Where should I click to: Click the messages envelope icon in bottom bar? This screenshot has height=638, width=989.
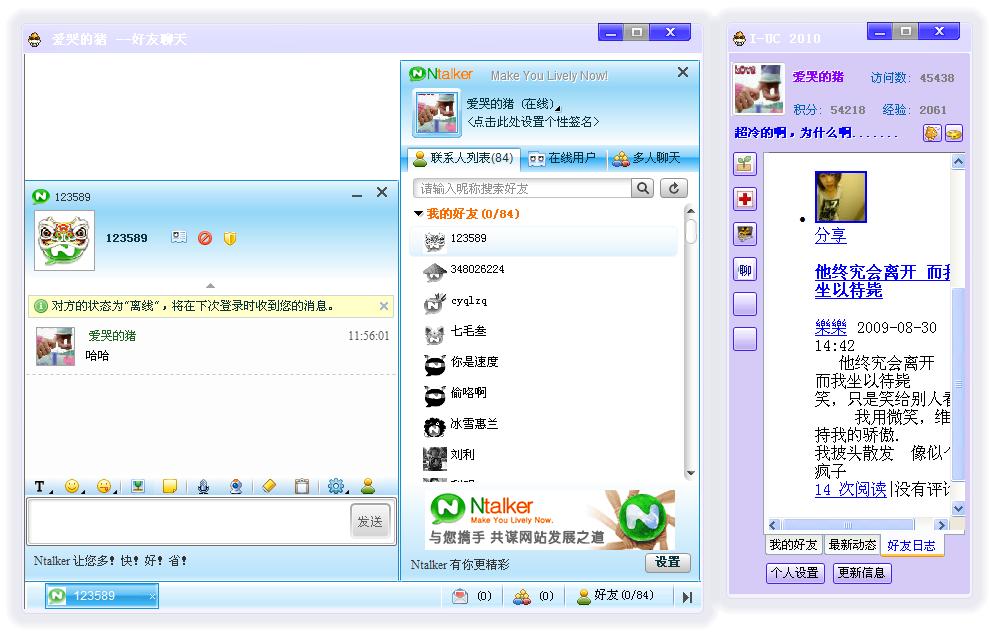point(460,596)
